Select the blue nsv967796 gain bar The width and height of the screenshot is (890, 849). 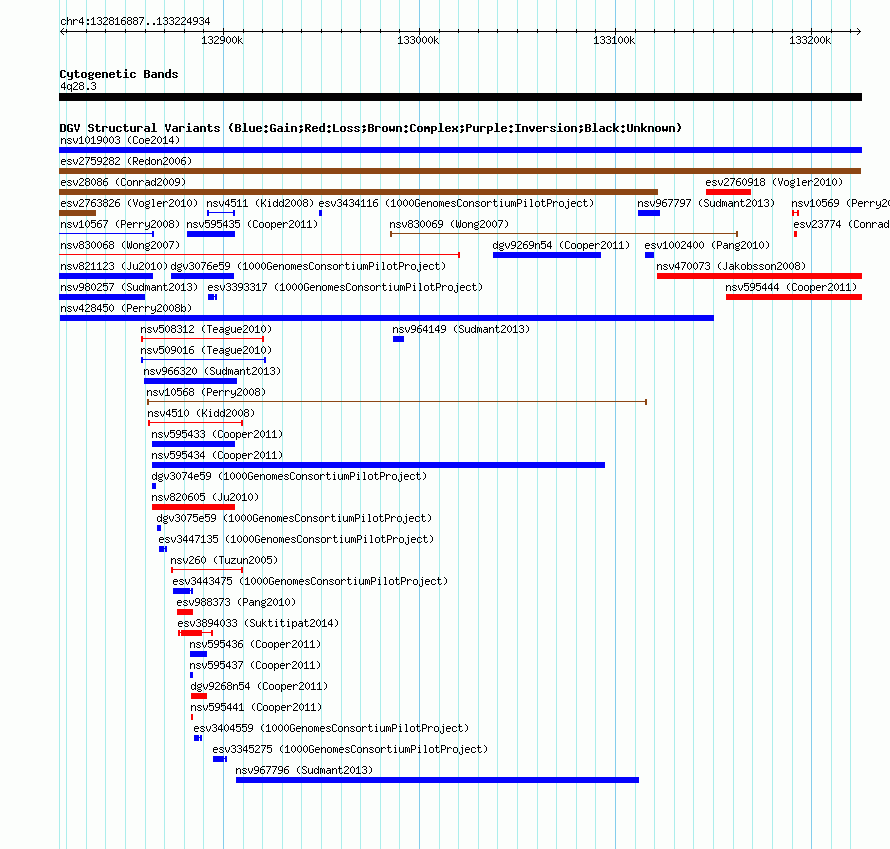[x=437, y=780]
